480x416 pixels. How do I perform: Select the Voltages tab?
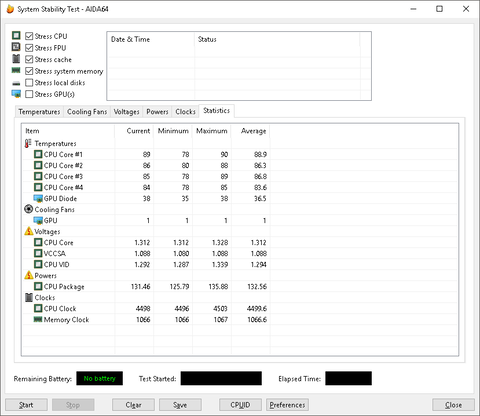(x=126, y=112)
